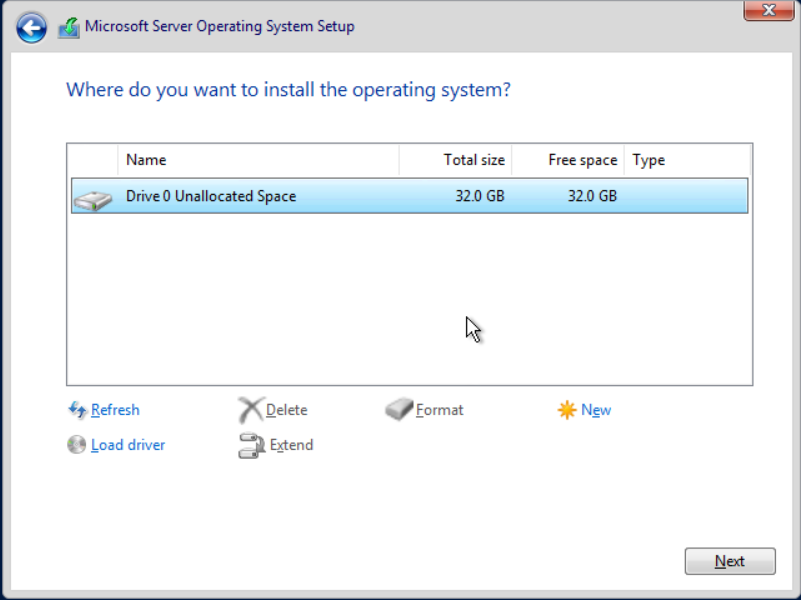Select the Drive 0 Unallocated Space row
The image size is (801, 600).
tap(400, 196)
